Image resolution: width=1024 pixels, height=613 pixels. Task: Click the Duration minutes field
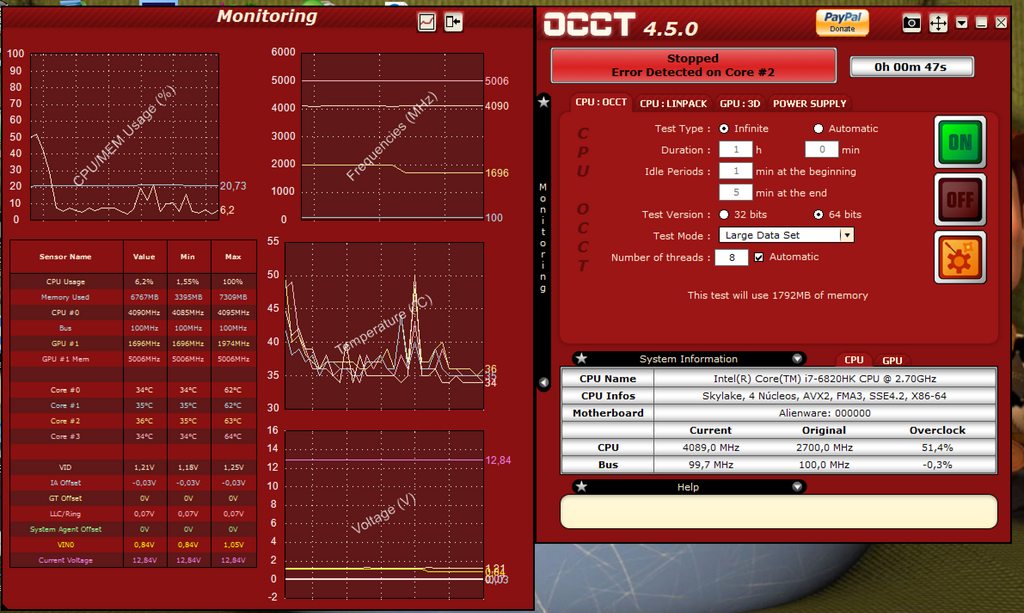(822, 149)
